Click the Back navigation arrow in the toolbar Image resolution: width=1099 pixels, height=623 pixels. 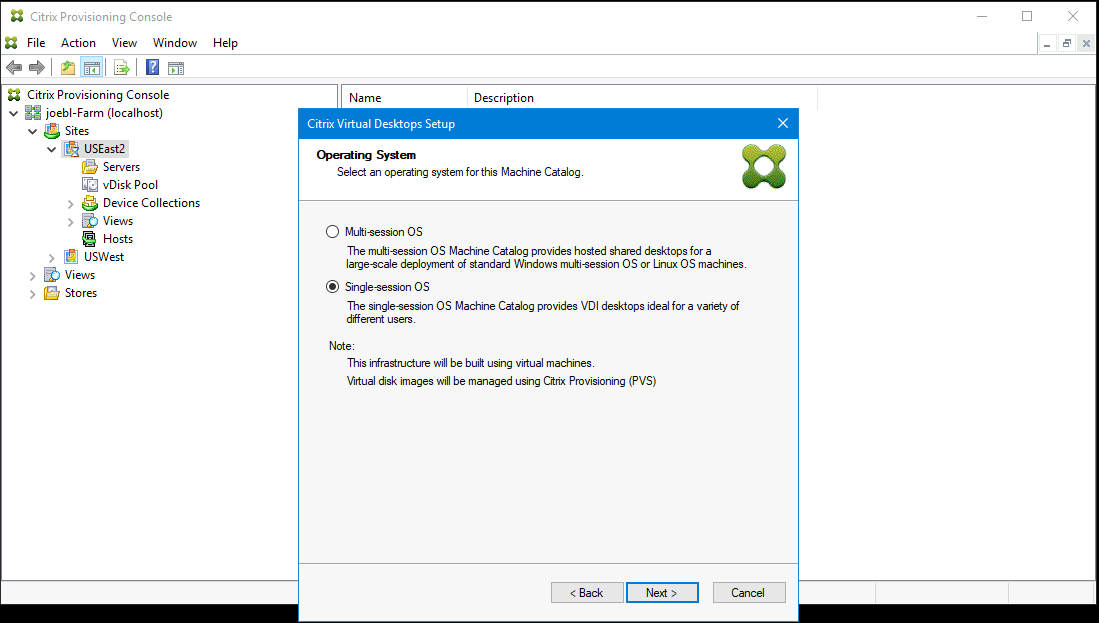tap(13, 67)
